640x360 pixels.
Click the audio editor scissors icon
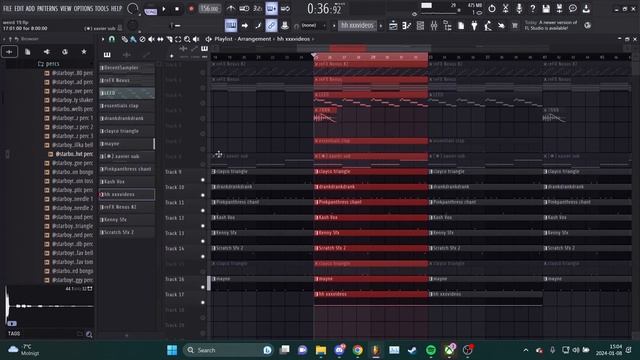tap(505, 8)
